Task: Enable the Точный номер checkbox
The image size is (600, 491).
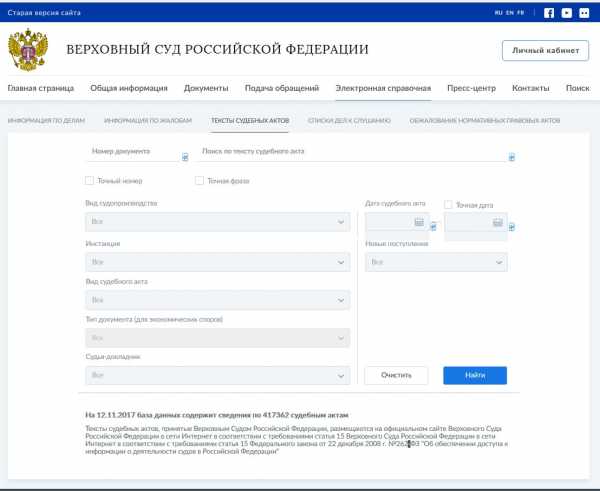Action: click(x=89, y=181)
